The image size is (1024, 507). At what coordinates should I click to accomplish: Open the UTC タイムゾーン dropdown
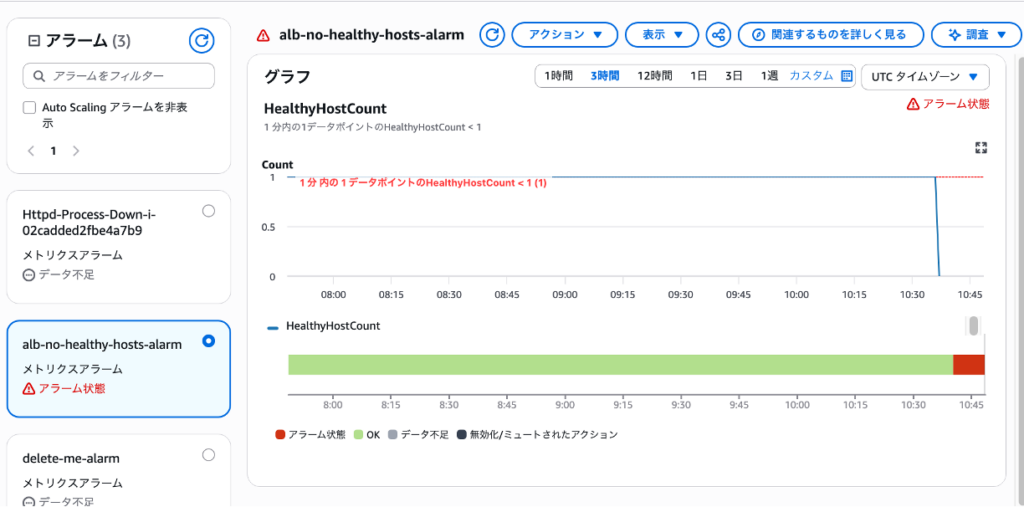tap(925, 76)
